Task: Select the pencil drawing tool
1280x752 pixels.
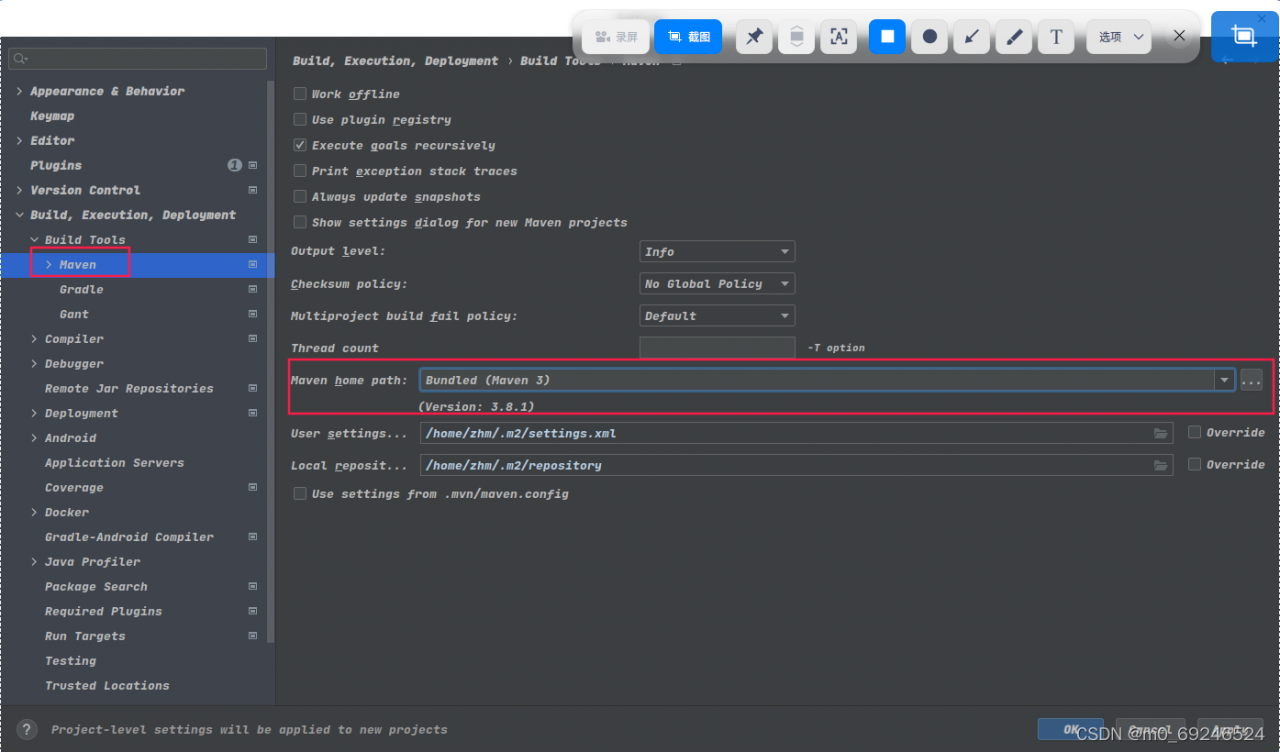Action: 1014,37
